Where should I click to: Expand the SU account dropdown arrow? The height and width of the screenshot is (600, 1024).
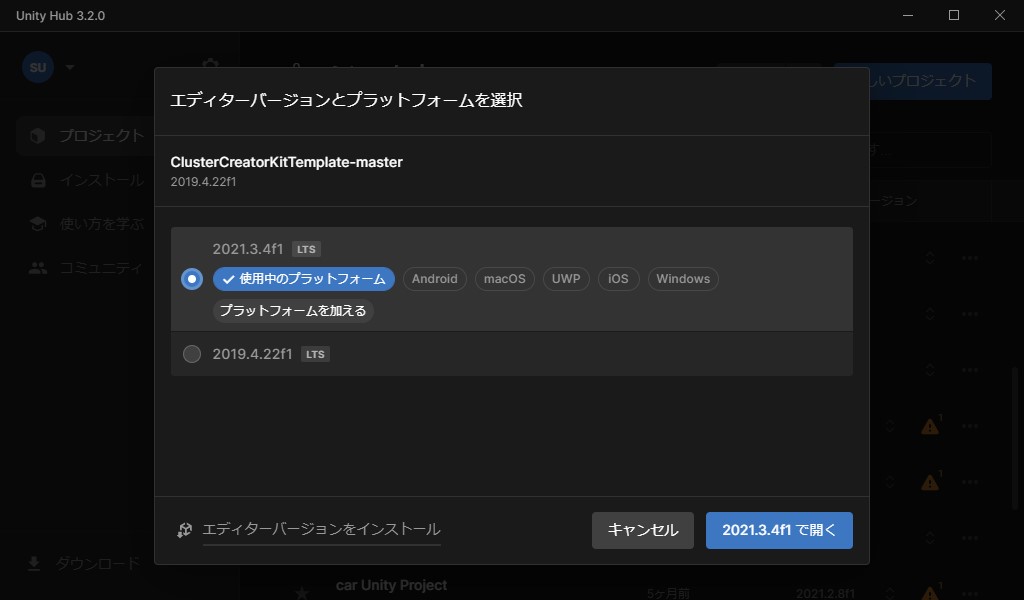(70, 68)
